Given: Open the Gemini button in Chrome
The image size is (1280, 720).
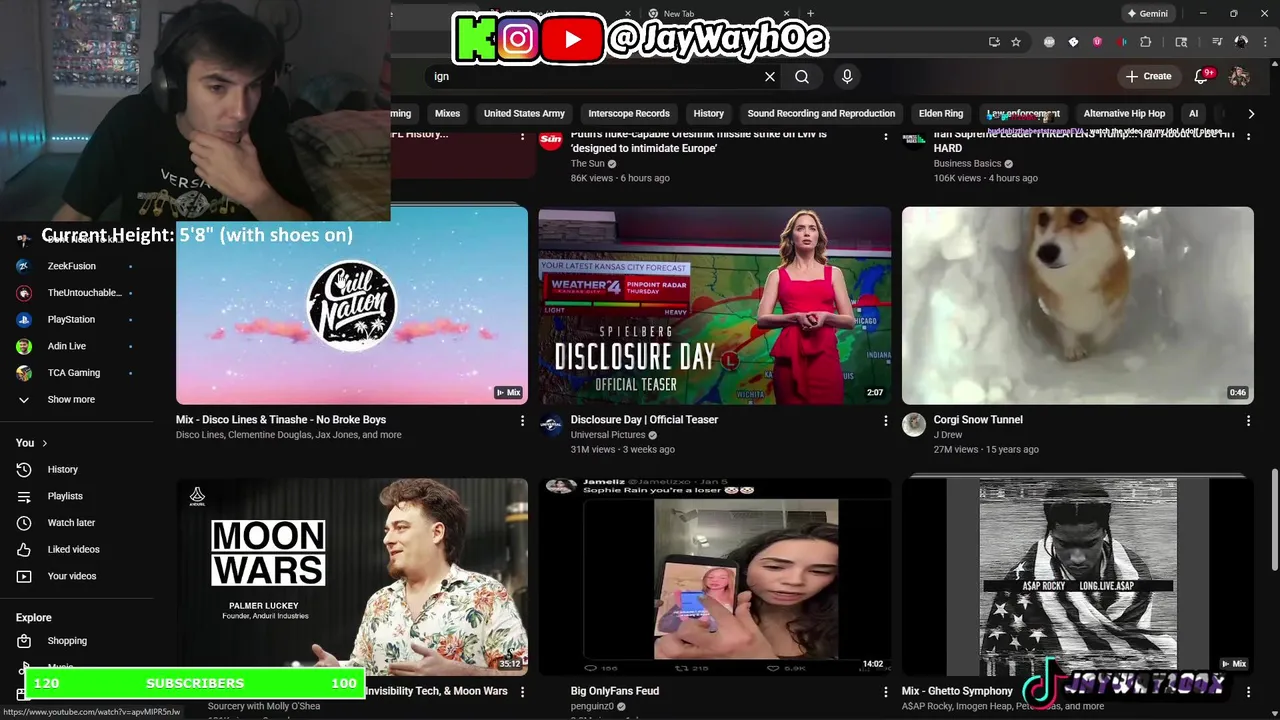Looking at the screenshot, I should coord(1147,14).
